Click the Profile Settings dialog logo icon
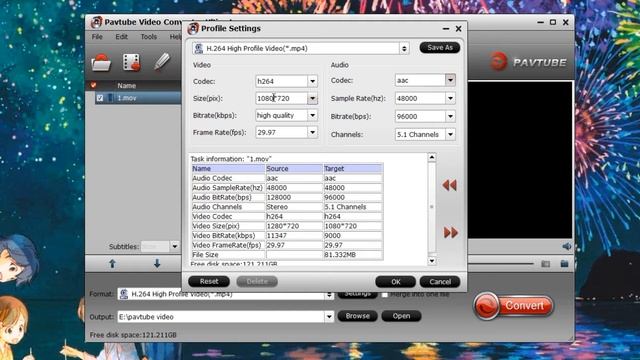 tap(193, 29)
